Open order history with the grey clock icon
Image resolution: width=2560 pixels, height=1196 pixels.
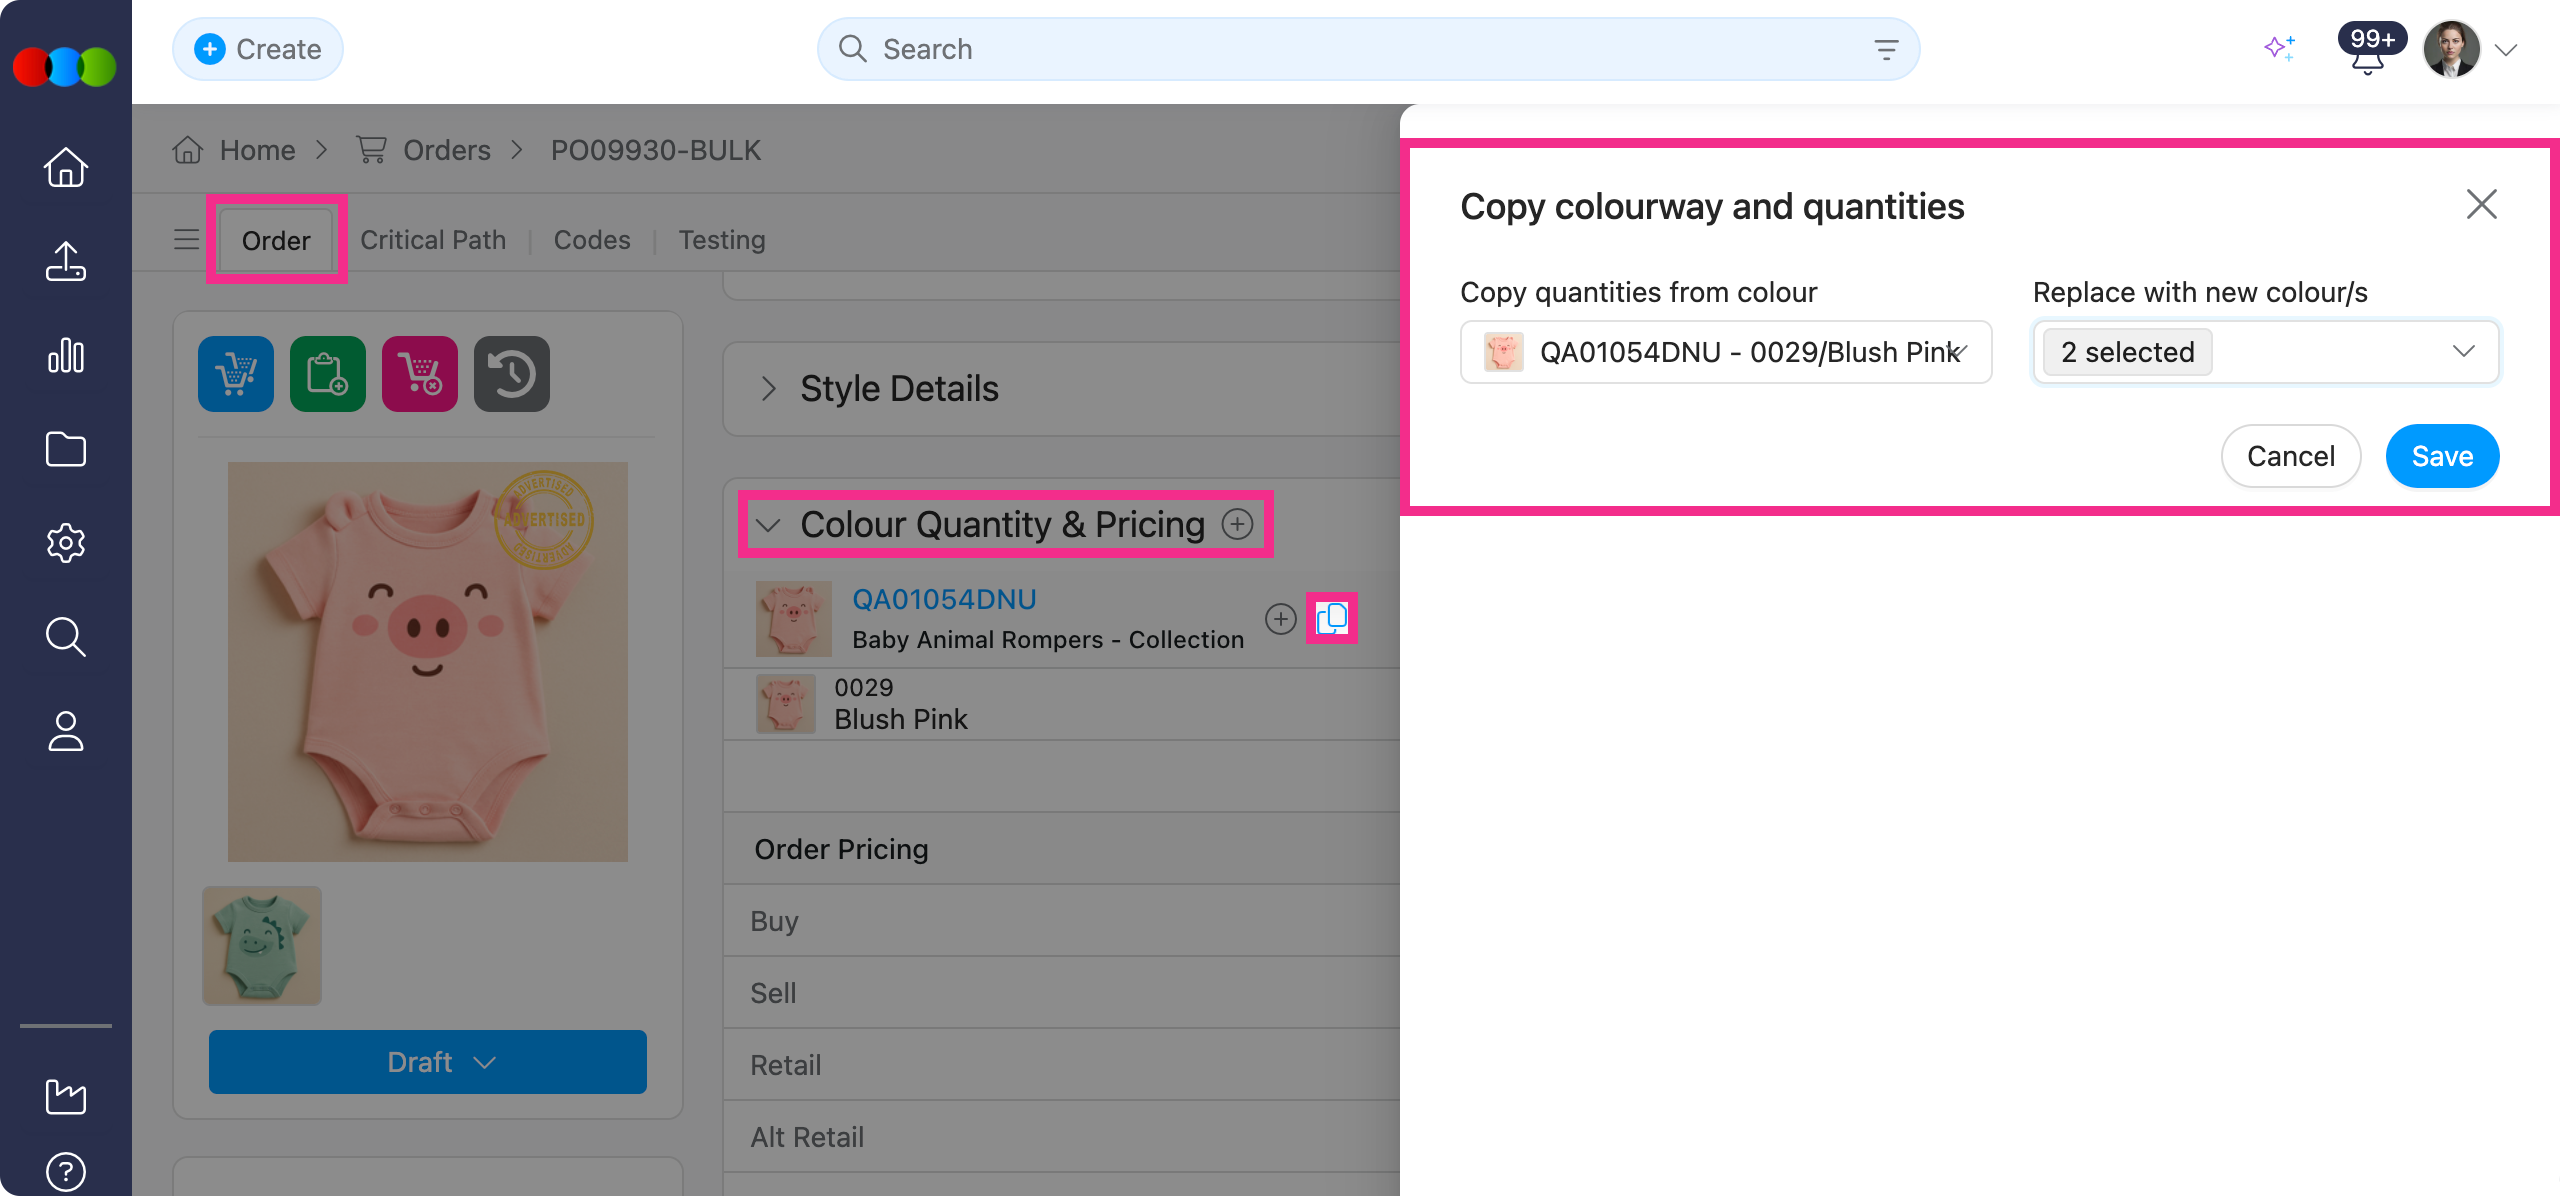511,373
